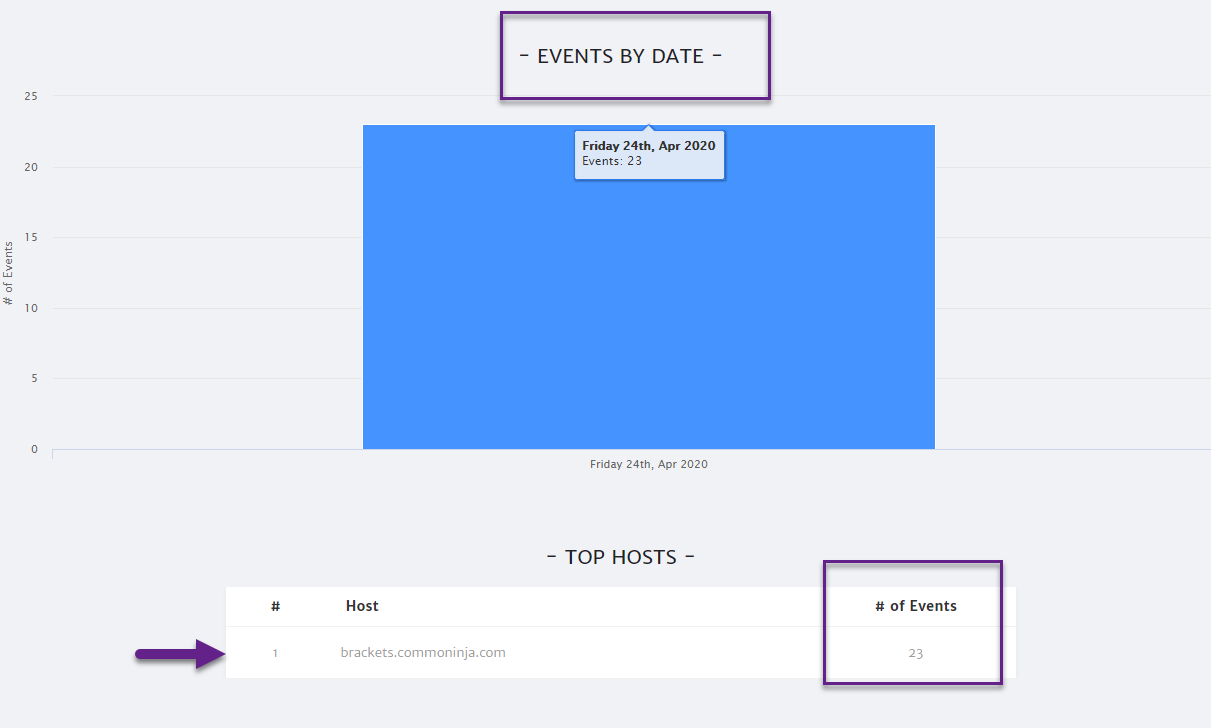Click the rank number 1 in the hosts table

pos(275,653)
